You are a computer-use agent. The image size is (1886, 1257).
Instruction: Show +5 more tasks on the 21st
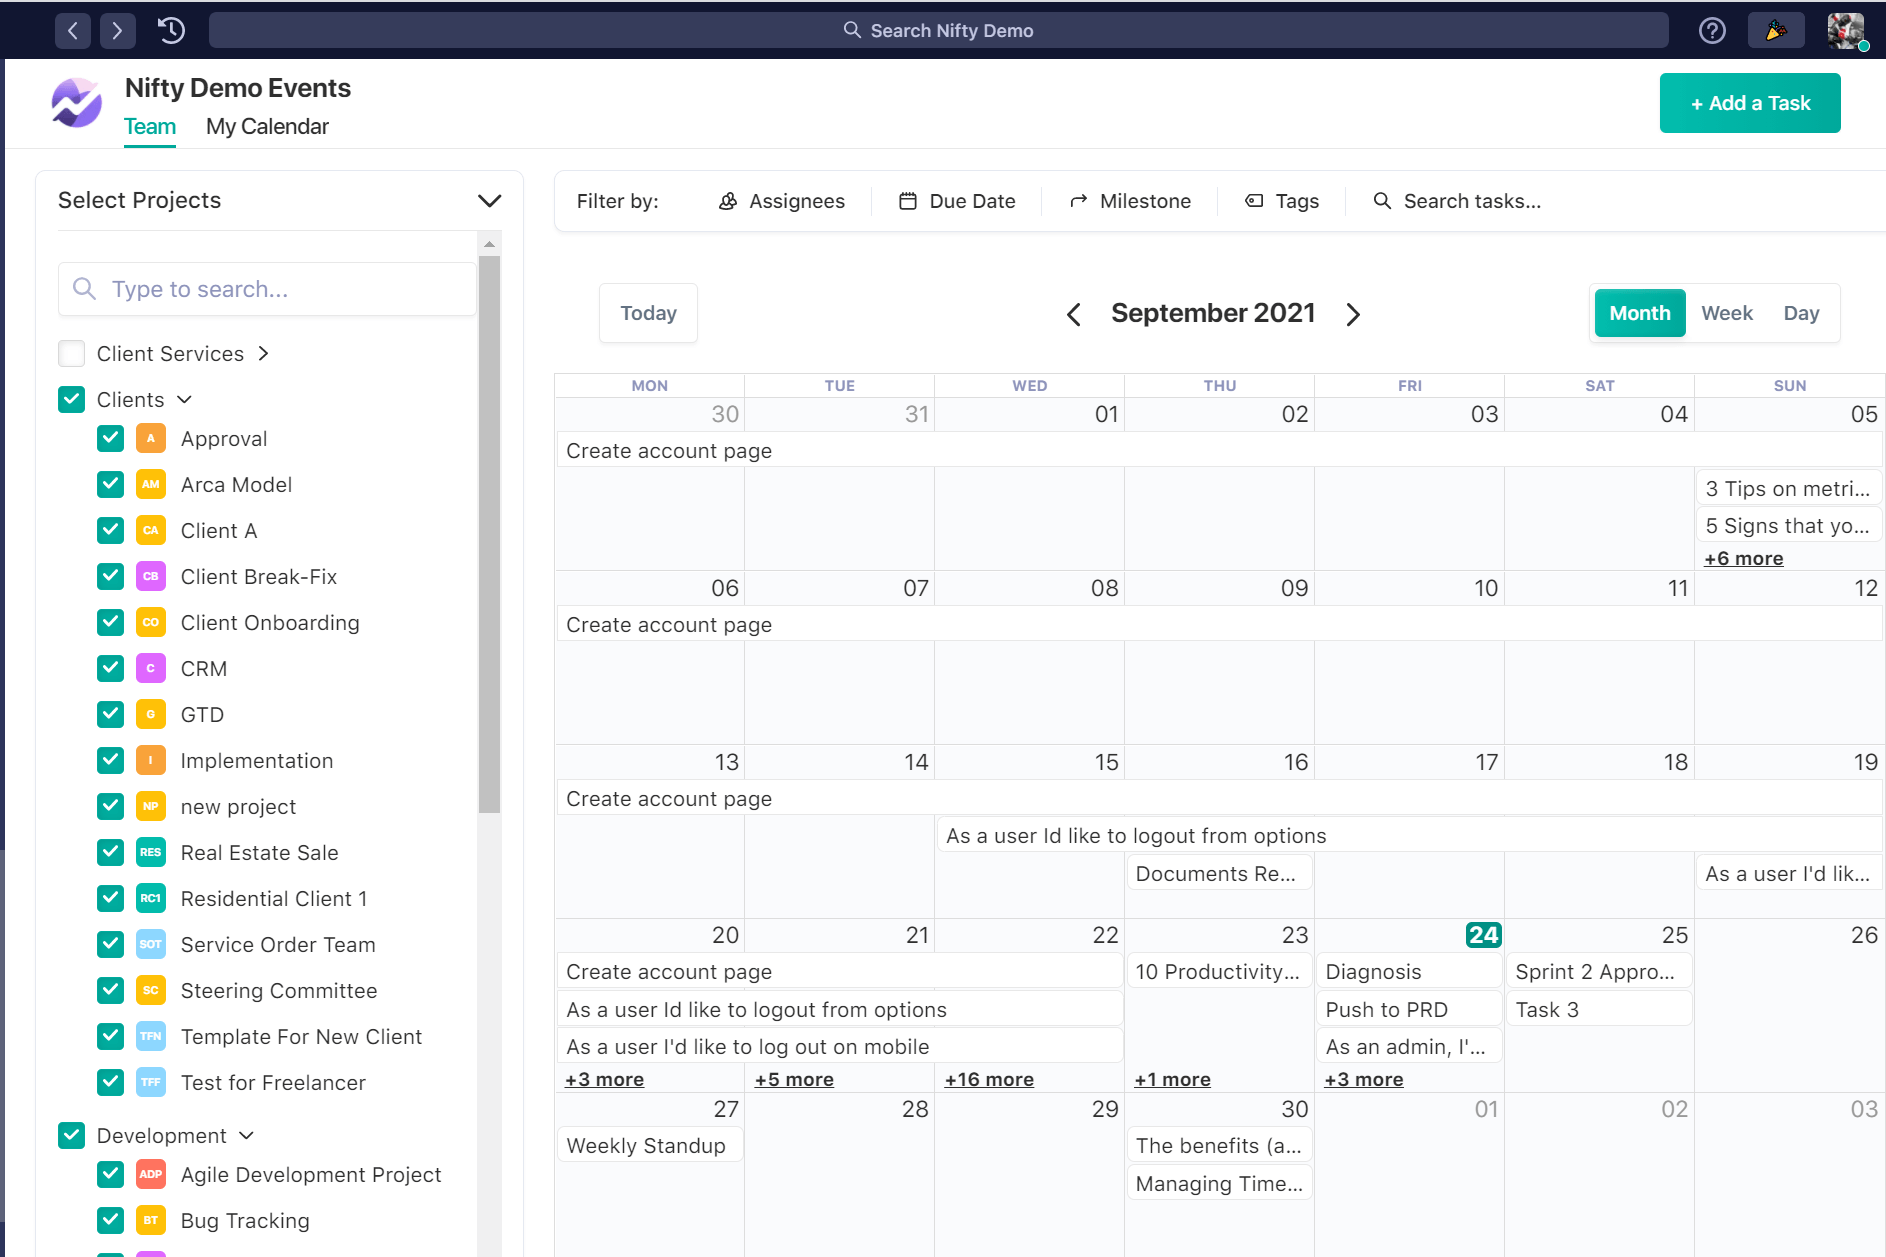(794, 1080)
